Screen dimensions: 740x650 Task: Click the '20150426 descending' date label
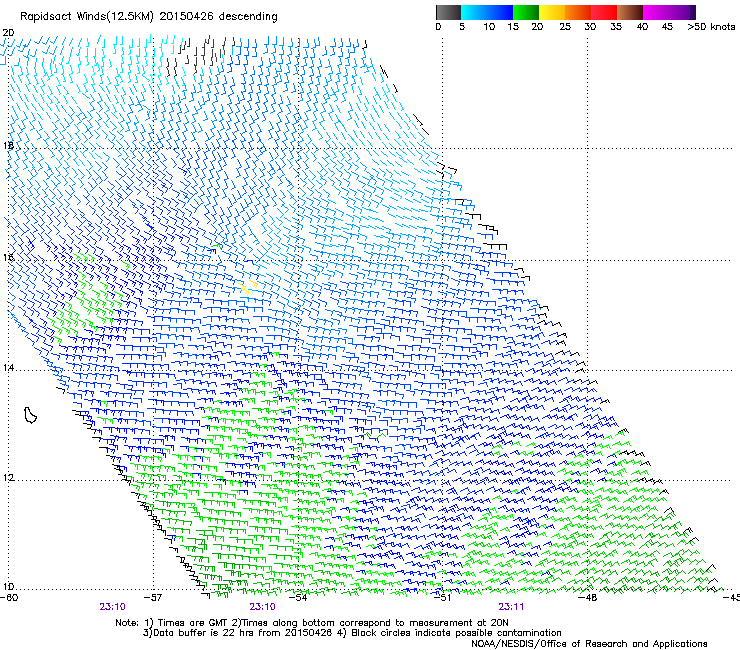point(218,17)
